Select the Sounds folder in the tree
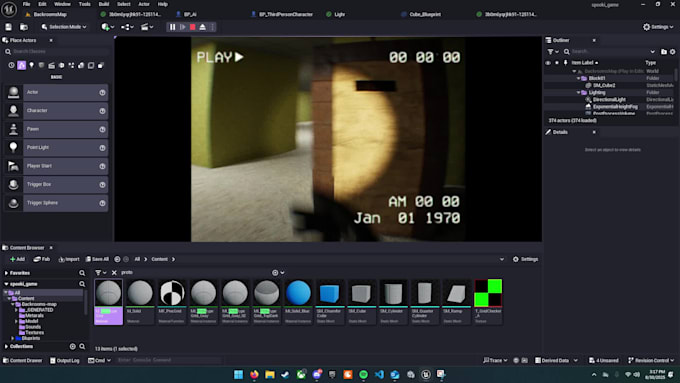This screenshot has height=383, width=680. coord(33,327)
